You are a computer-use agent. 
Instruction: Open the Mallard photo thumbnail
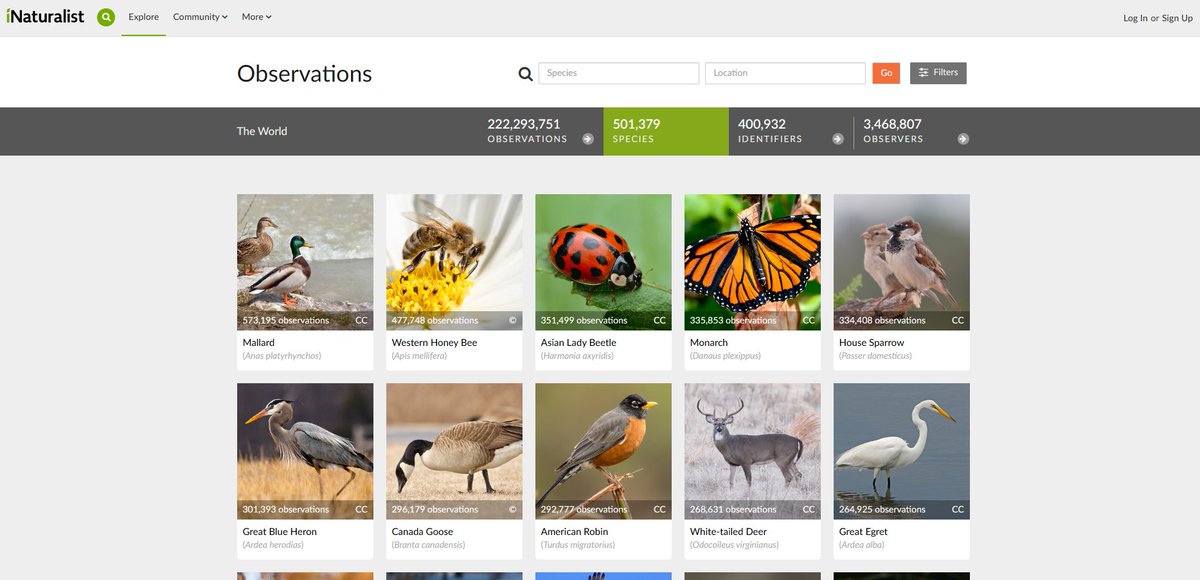click(305, 262)
